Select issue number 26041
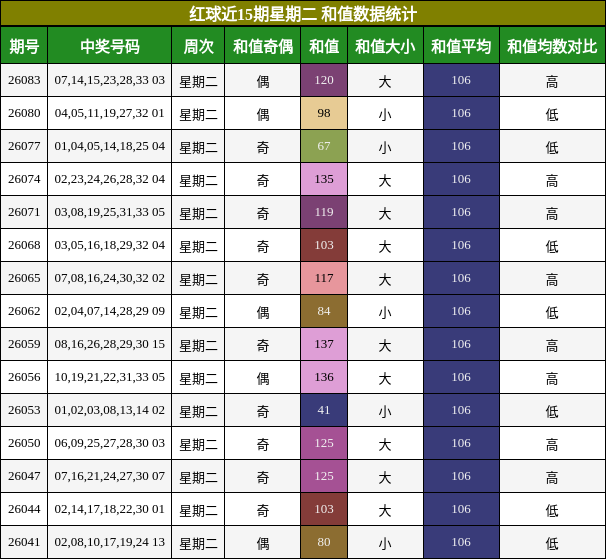The height and width of the screenshot is (559, 606). pos(24,542)
